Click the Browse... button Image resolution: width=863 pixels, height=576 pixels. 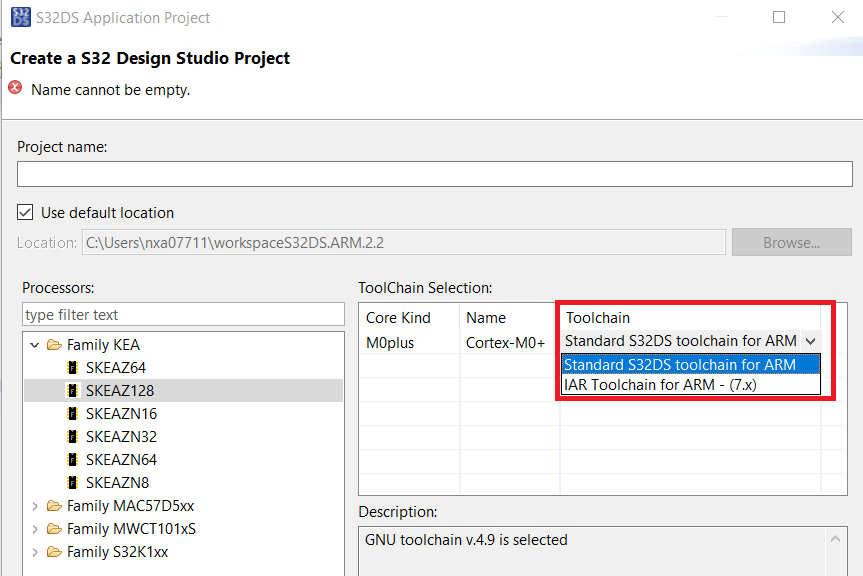pyautogui.click(x=791, y=242)
